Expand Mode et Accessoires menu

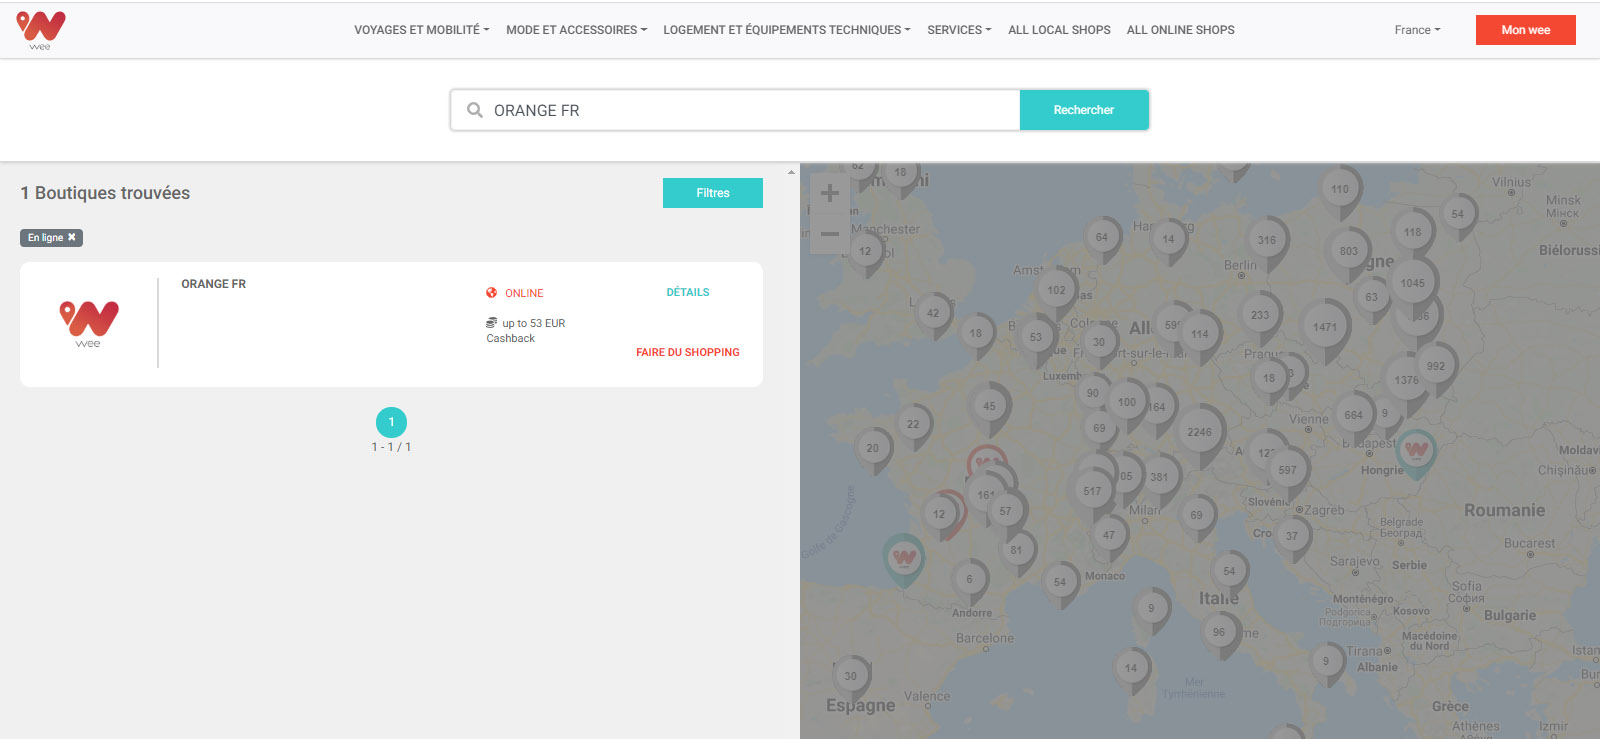pyautogui.click(x=576, y=30)
